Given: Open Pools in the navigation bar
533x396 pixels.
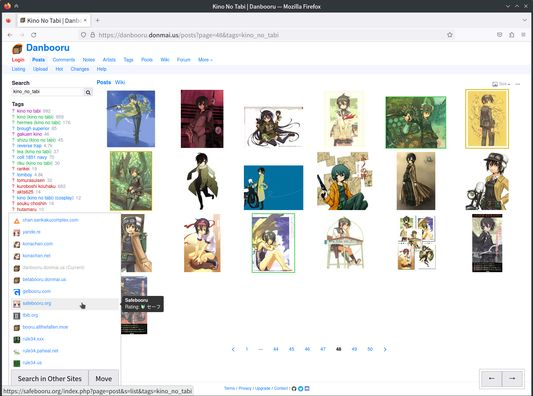Looking at the screenshot, I should [147, 59].
